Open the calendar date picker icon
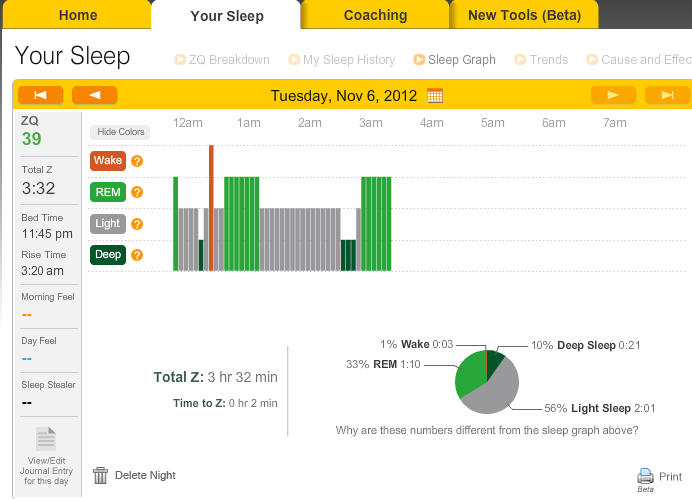The image size is (692, 499). (435, 96)
